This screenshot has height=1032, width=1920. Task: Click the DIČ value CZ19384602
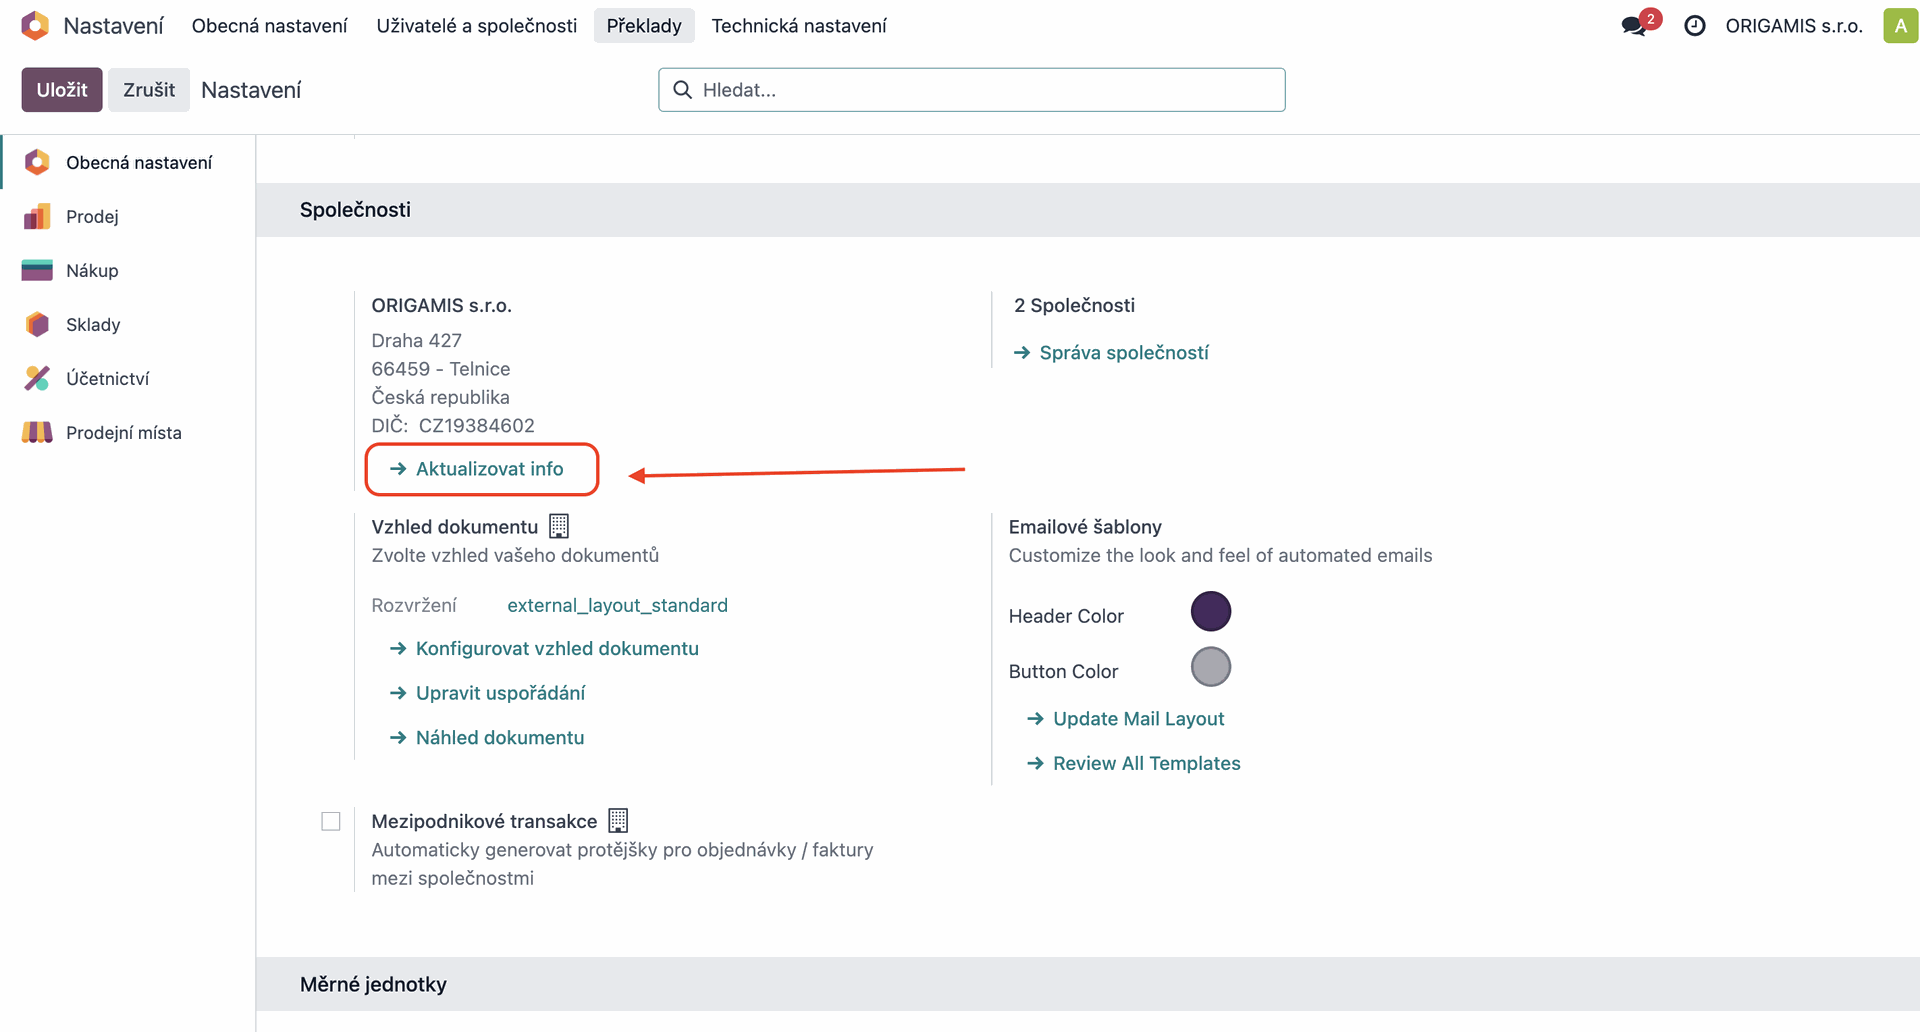(x=477, y=426)
